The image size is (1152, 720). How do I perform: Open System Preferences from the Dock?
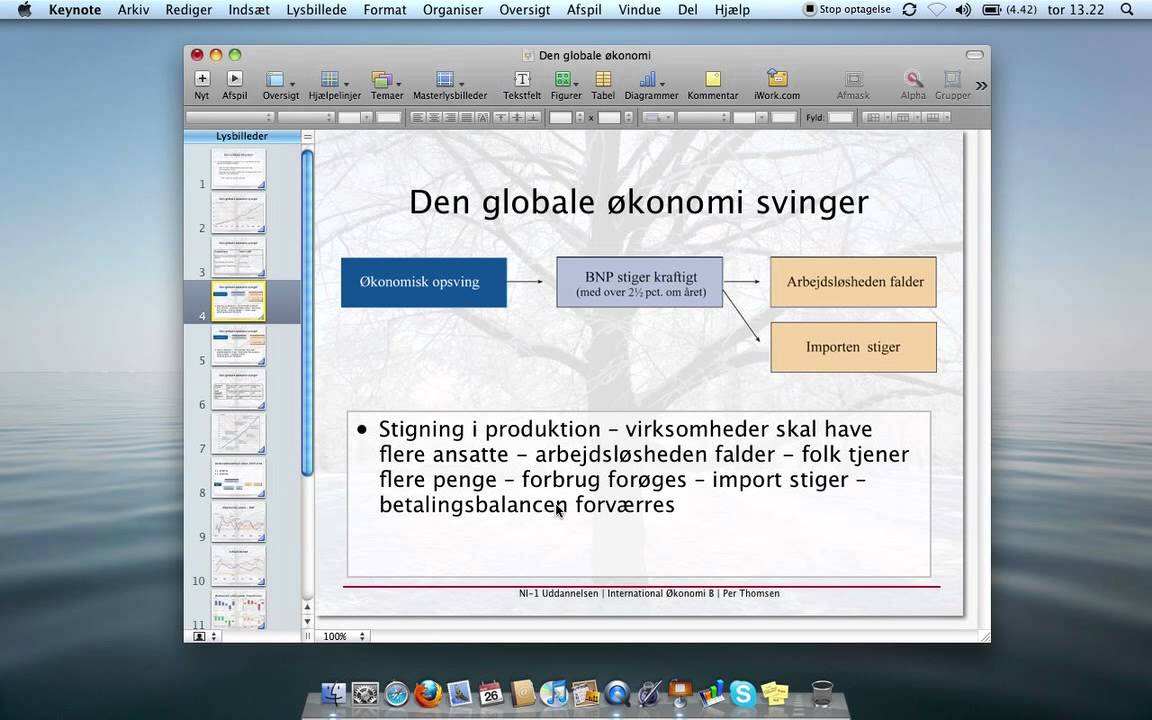[x=365, y=694]
